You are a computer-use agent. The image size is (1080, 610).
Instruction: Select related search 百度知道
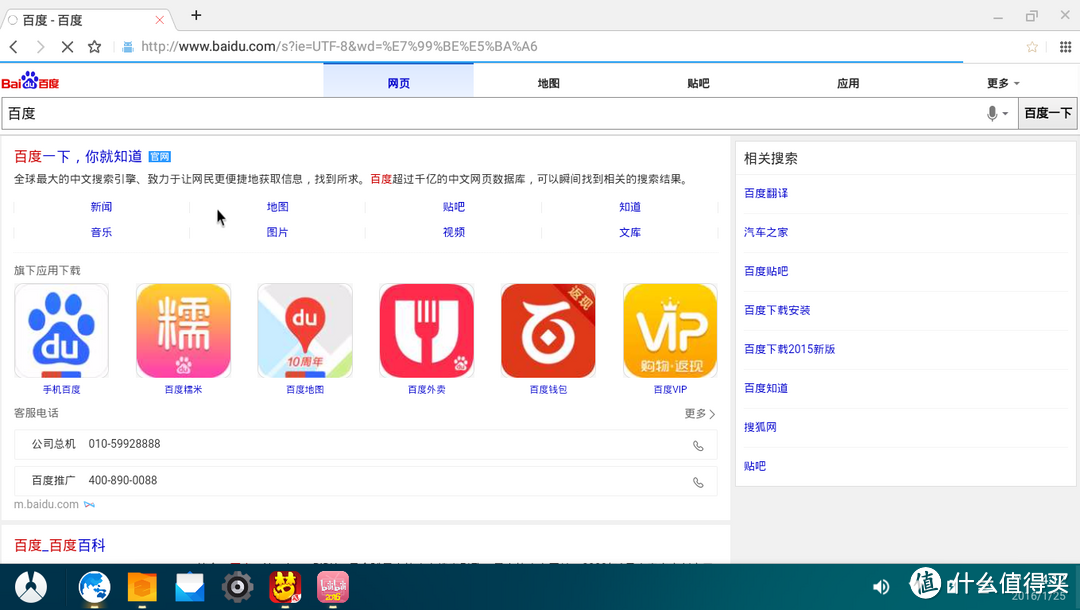[x=766, y=388]
